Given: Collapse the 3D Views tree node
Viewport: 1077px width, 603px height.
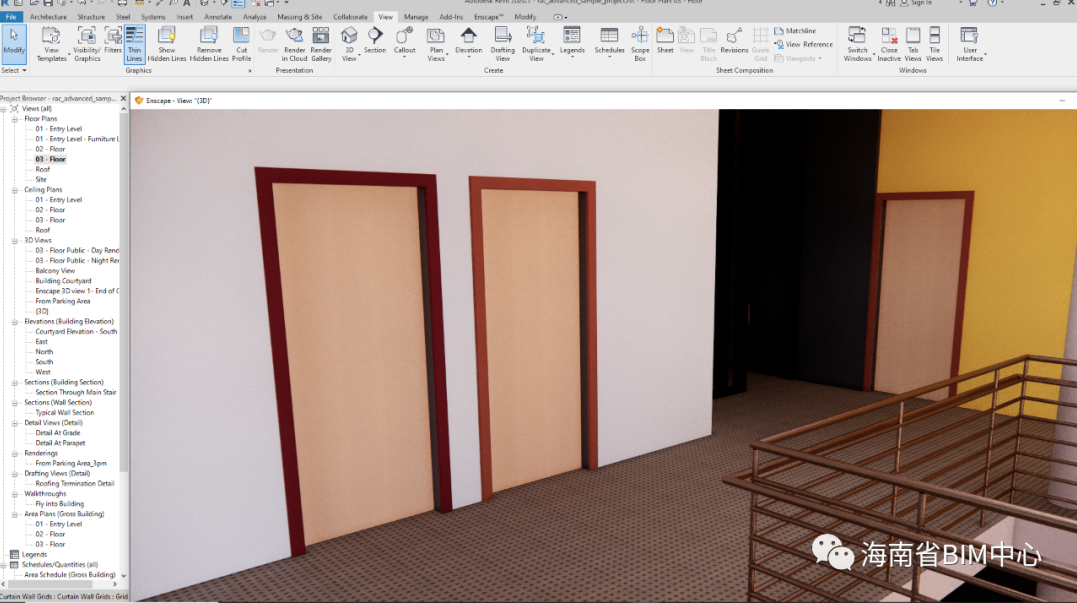Looking at the screenshot, I should click(16, 240).
